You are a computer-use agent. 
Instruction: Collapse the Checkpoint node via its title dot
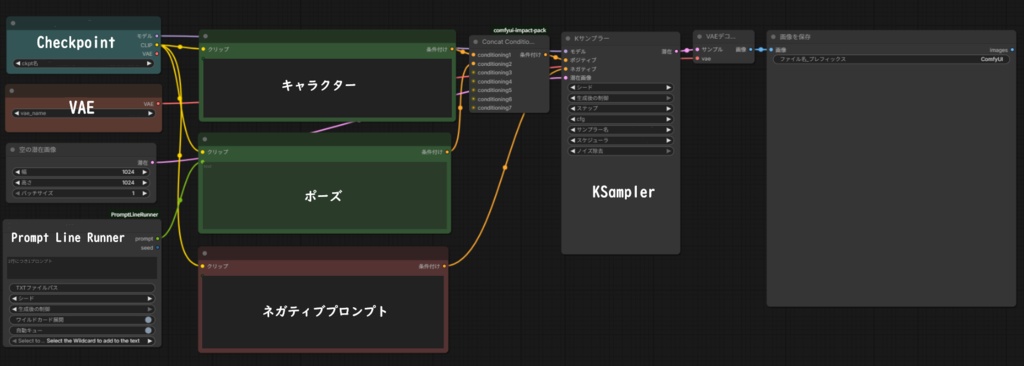click(13, 24)
